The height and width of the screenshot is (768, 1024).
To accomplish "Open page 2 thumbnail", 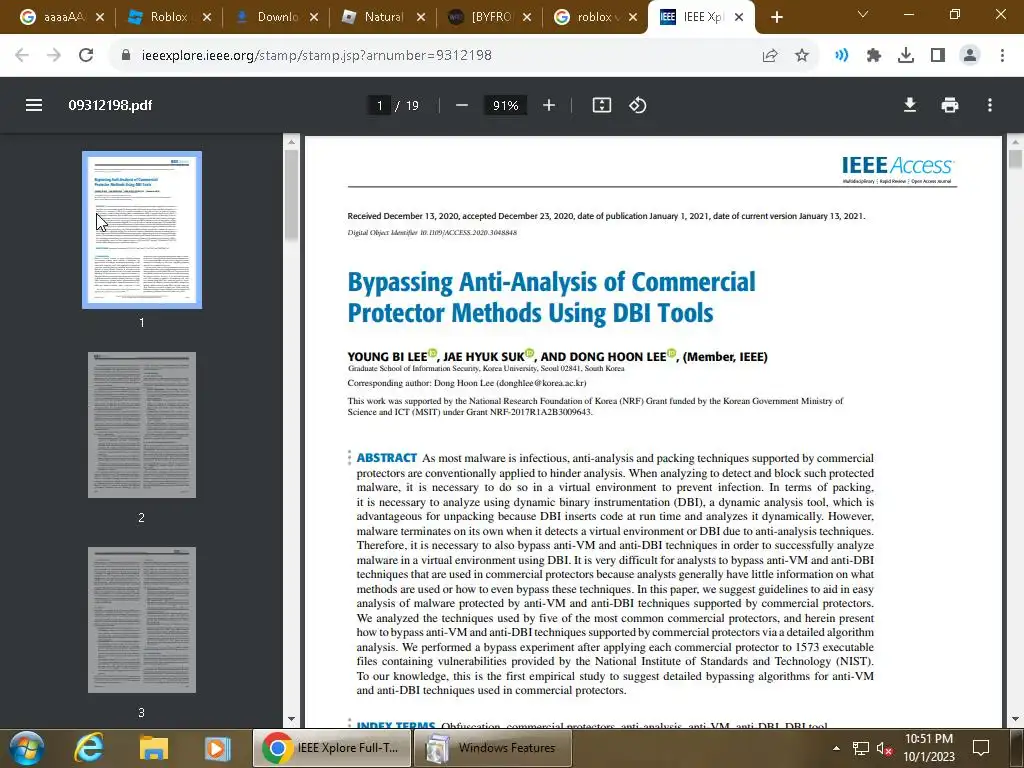I will (142, 425).
